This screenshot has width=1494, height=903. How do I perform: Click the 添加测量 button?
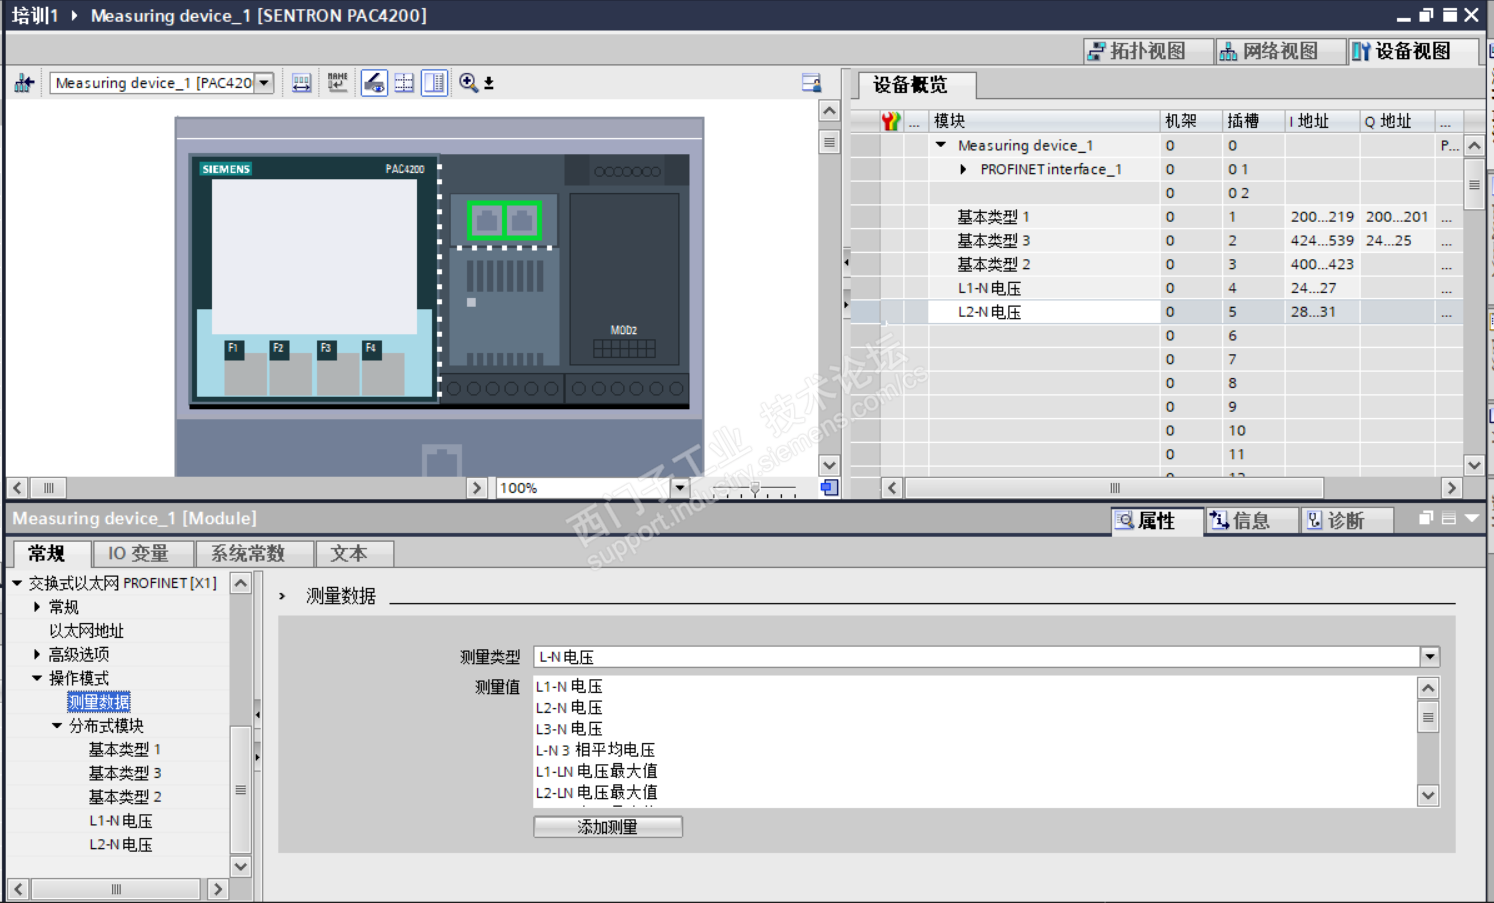click(608, 827)
